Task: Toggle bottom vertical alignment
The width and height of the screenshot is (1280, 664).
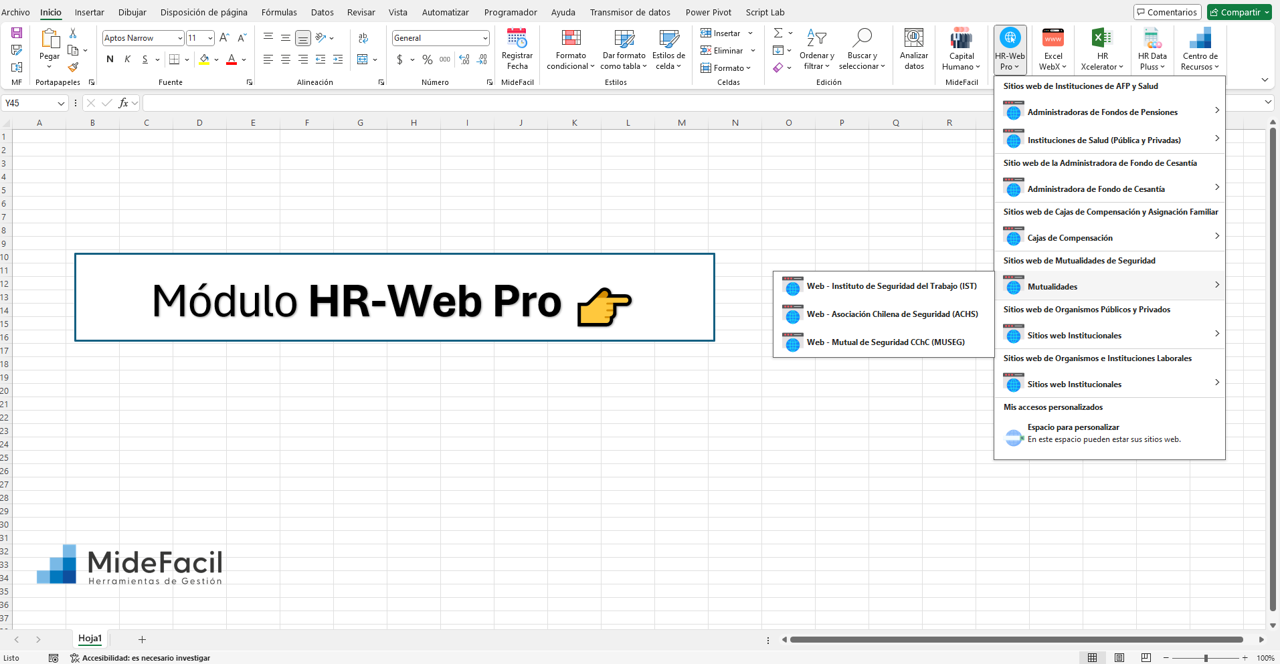Action: 303,38
